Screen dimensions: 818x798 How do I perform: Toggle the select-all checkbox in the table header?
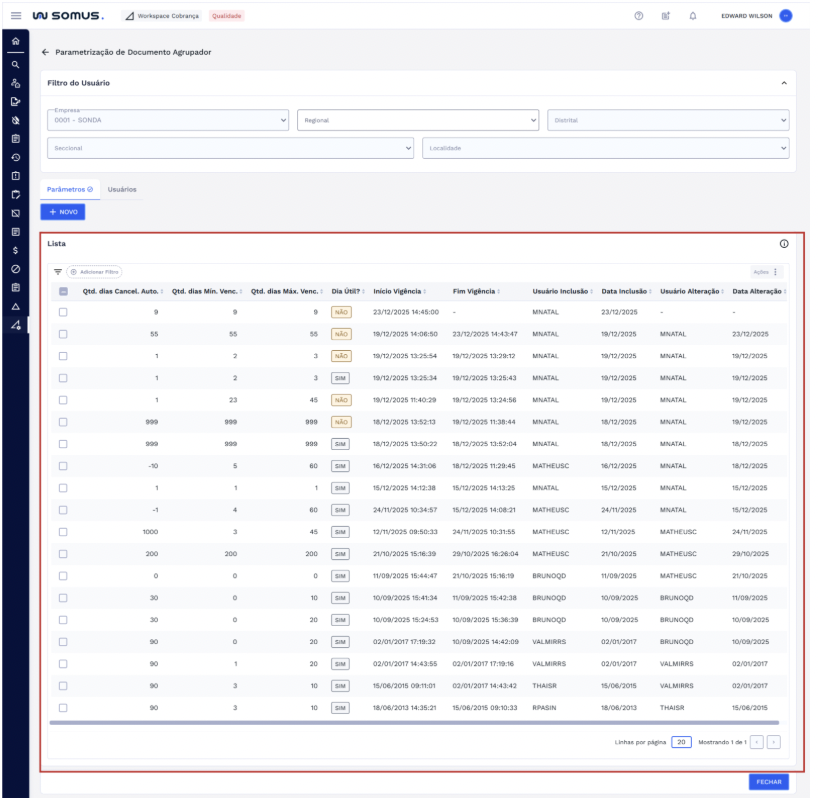tap(63, 291)
